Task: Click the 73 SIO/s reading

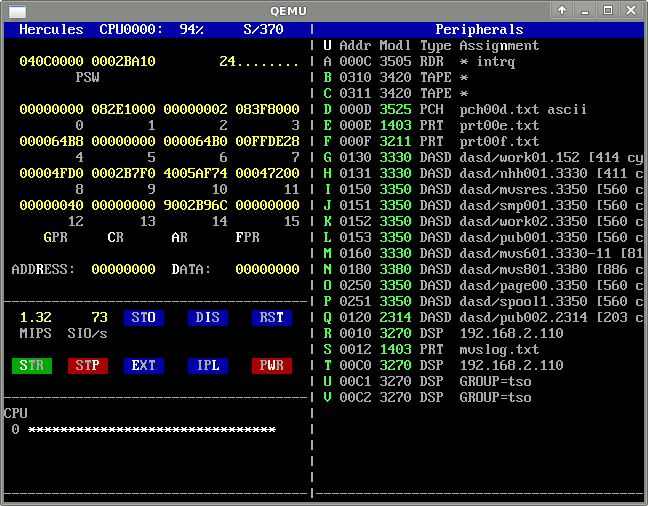Action: point(100,317)
